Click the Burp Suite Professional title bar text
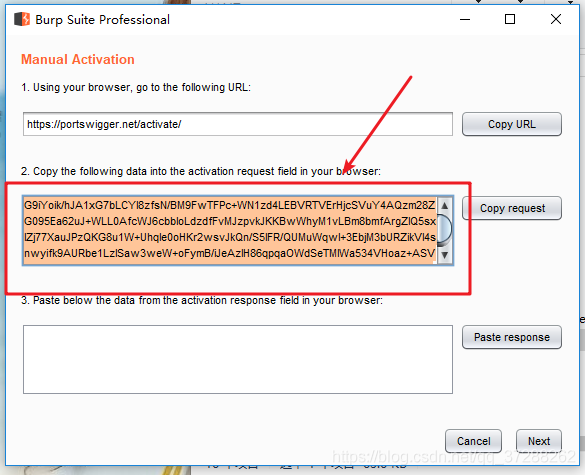The image size is (585, 475). (103, 20)
